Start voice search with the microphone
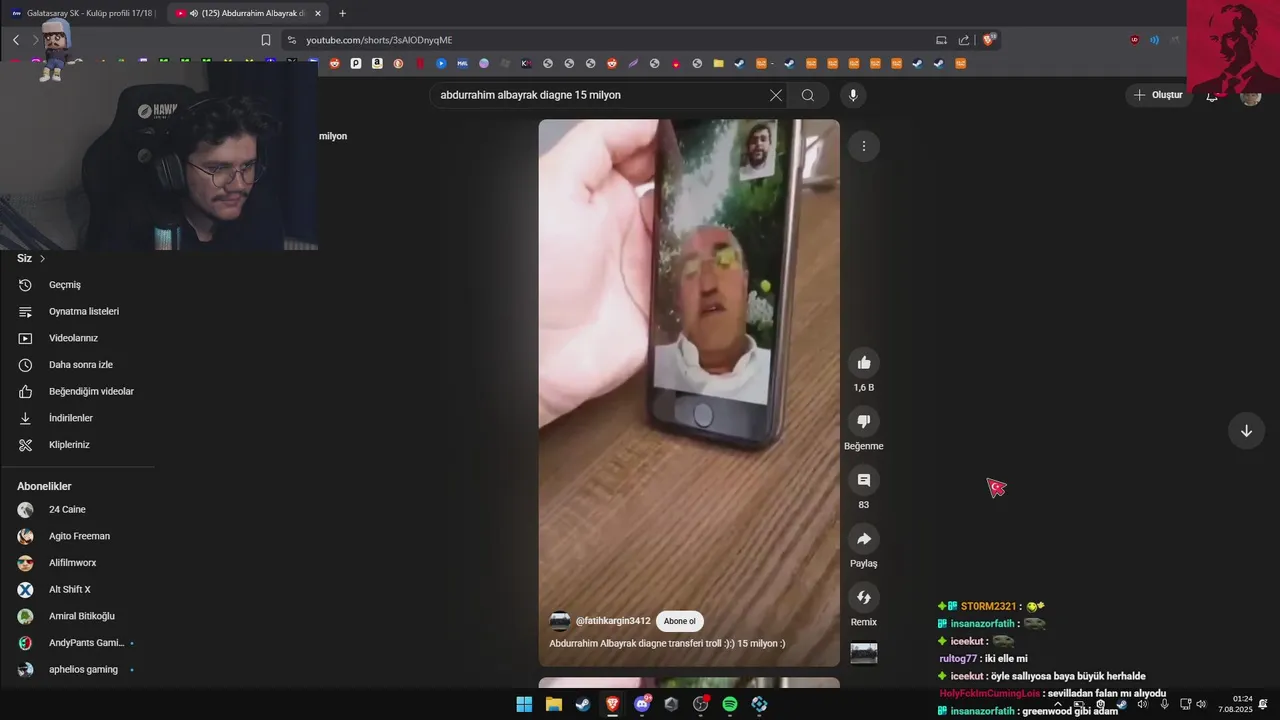The image size is (1280, 720). (x=852, y=95)
